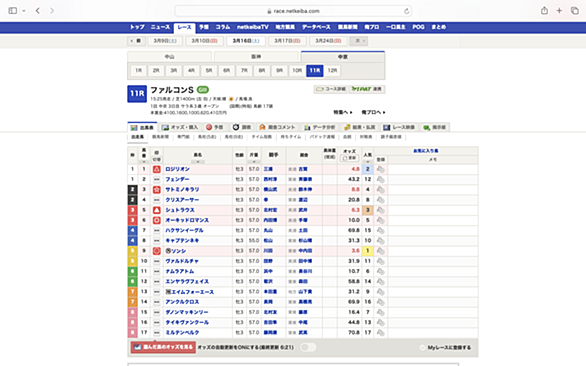
Task: Go forward with Safari's forward arrow
Action: 52,11
